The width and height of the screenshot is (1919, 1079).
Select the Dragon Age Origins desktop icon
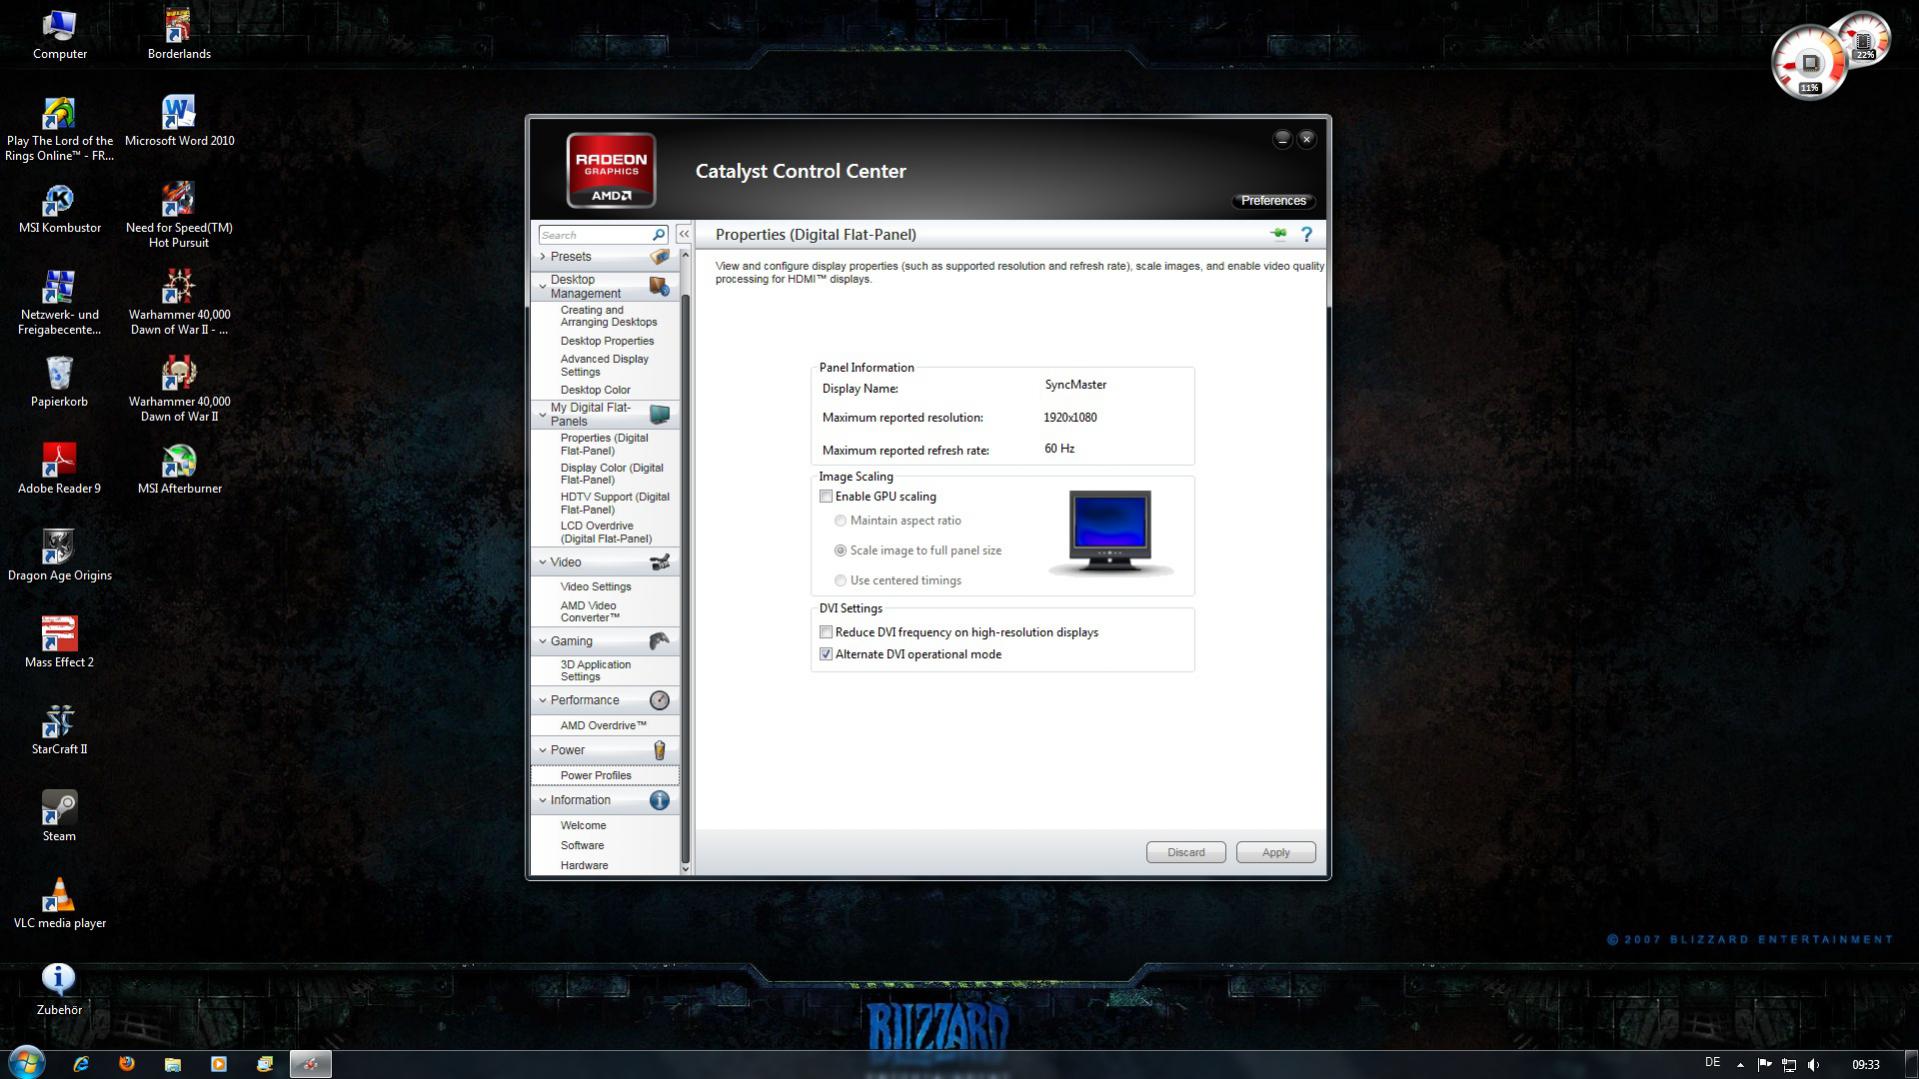point(59,555)
